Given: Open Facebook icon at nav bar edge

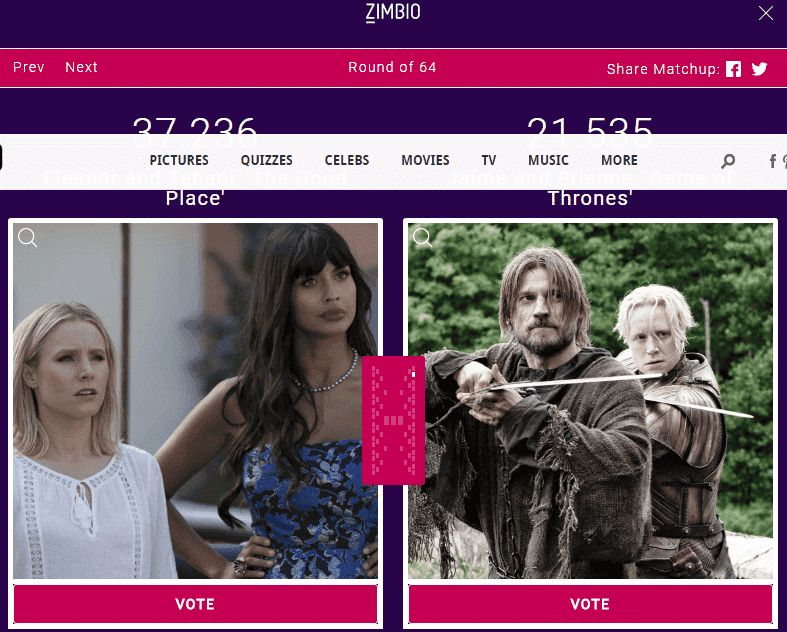Looking at the screenshot, I should click(773, 161).
